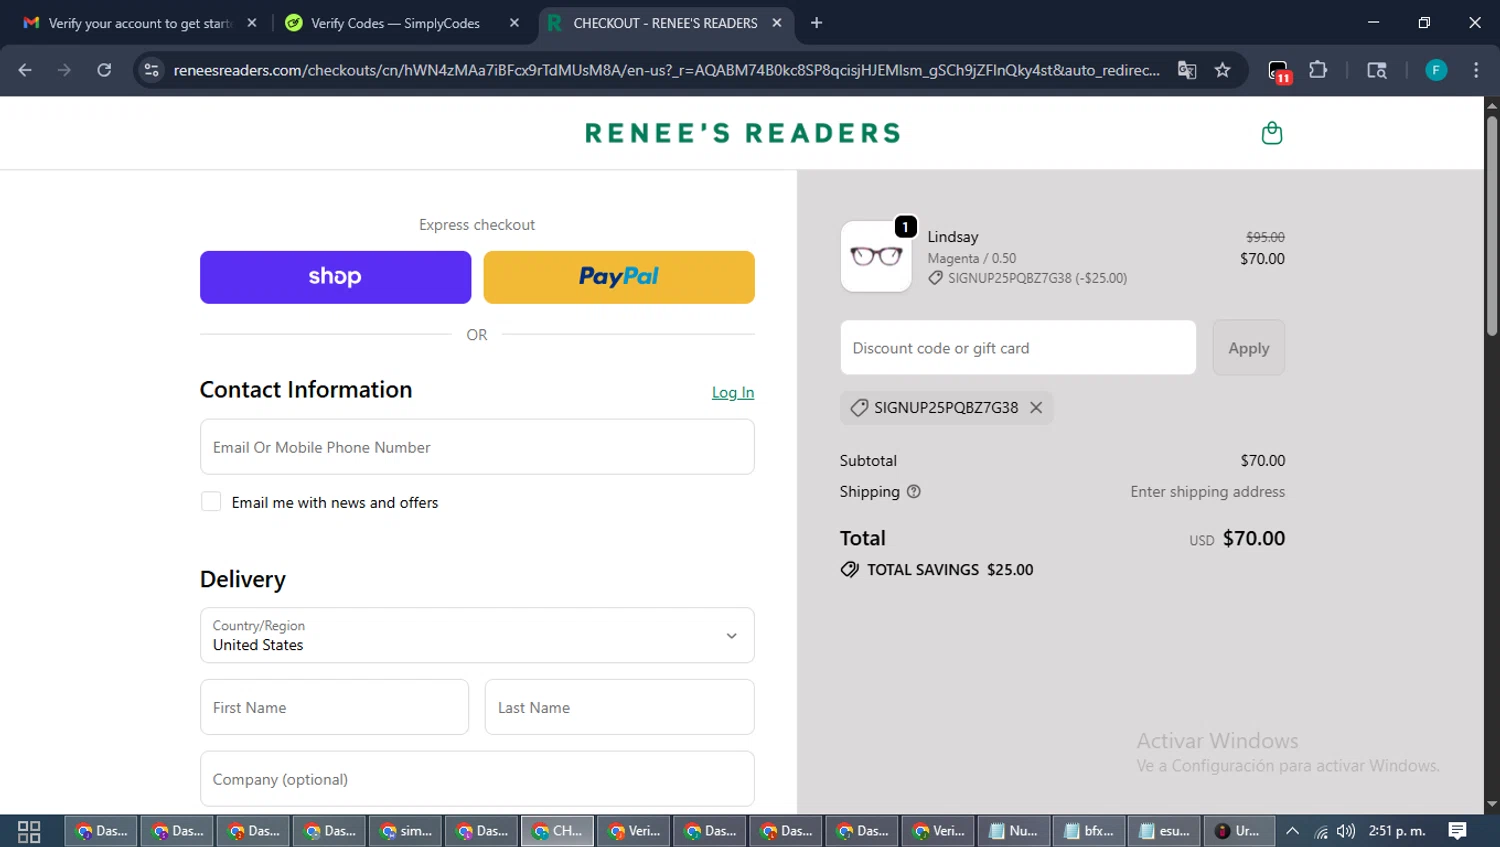
Task: Pay with PayPal express checkout button
Action: (x=619, y=277)
